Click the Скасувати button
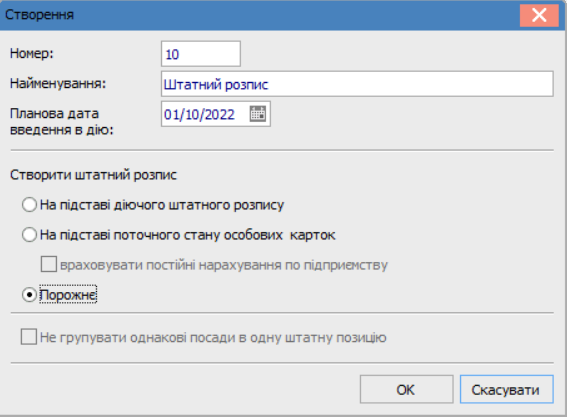The height and width of the screenshot is (417, 567). point(507,390)
